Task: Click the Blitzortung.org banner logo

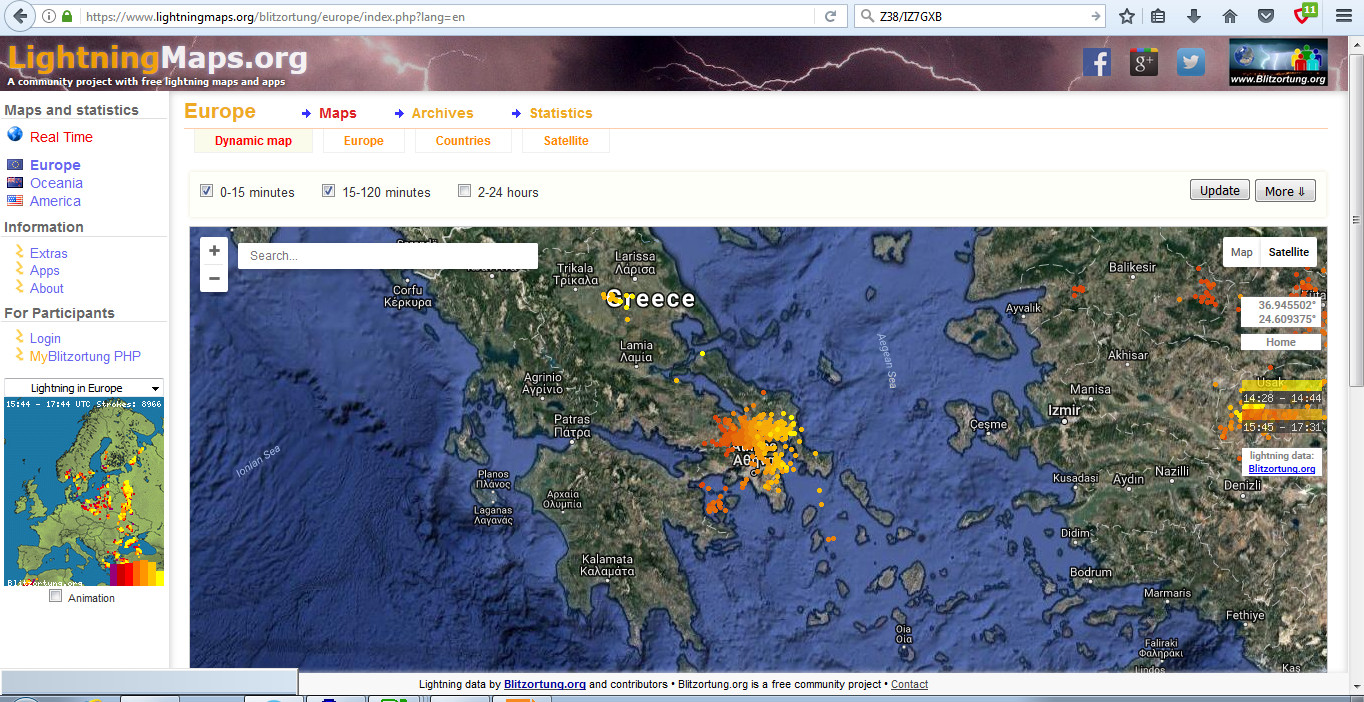Action: (x=1278, y=63)
